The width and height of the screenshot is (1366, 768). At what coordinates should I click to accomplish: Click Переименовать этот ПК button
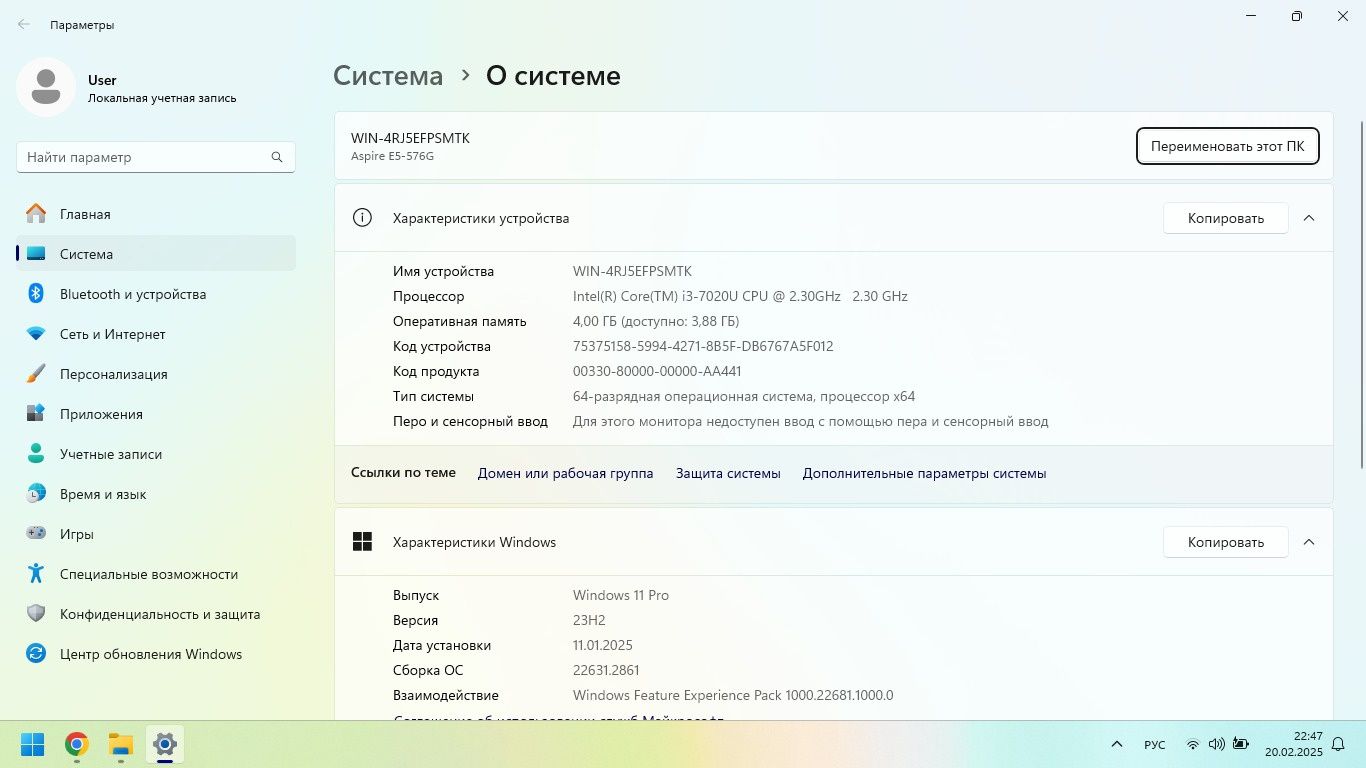pyautogui.click(x=1227, y=146)
